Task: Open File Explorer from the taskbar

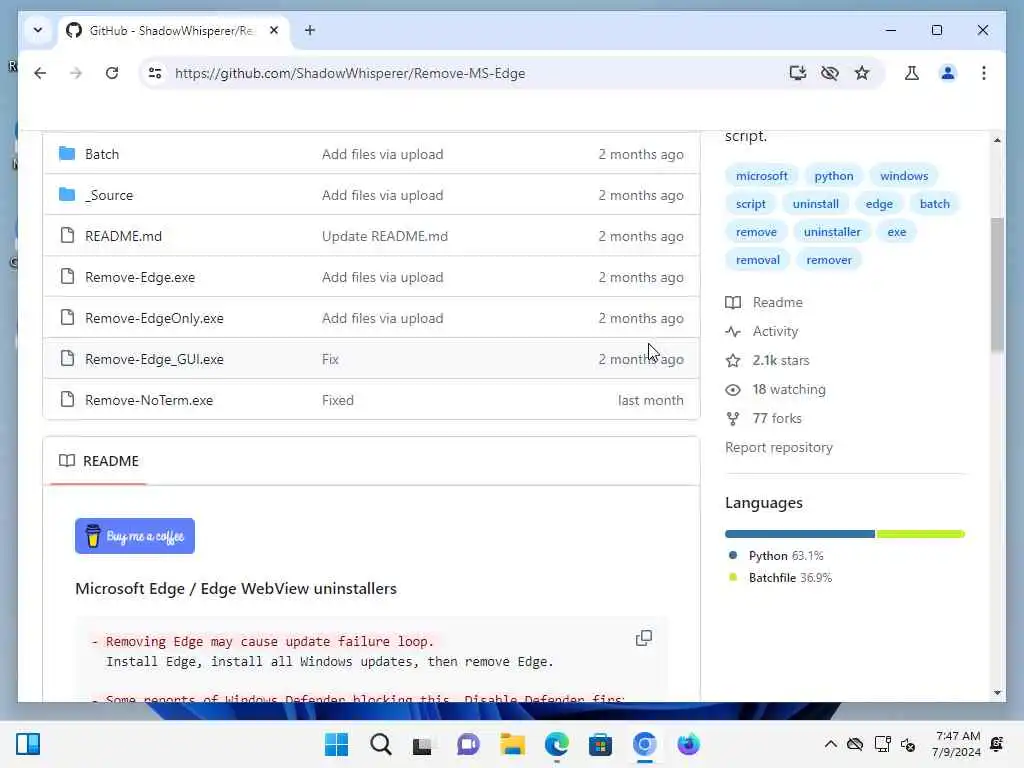Action: click(x=513, y=744)
